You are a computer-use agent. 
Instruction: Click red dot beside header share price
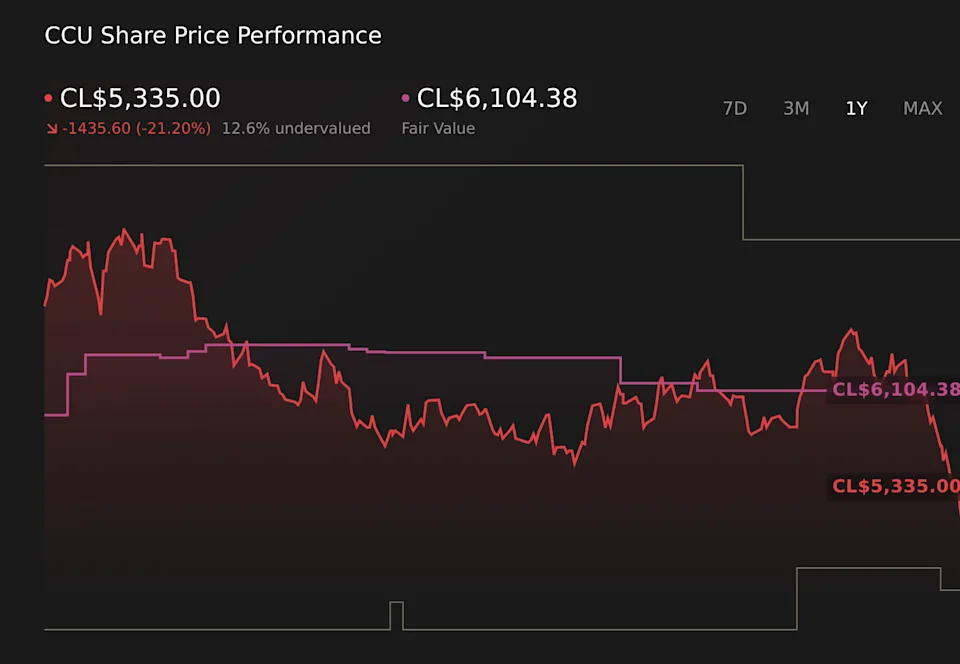click(x=49, y=99)
